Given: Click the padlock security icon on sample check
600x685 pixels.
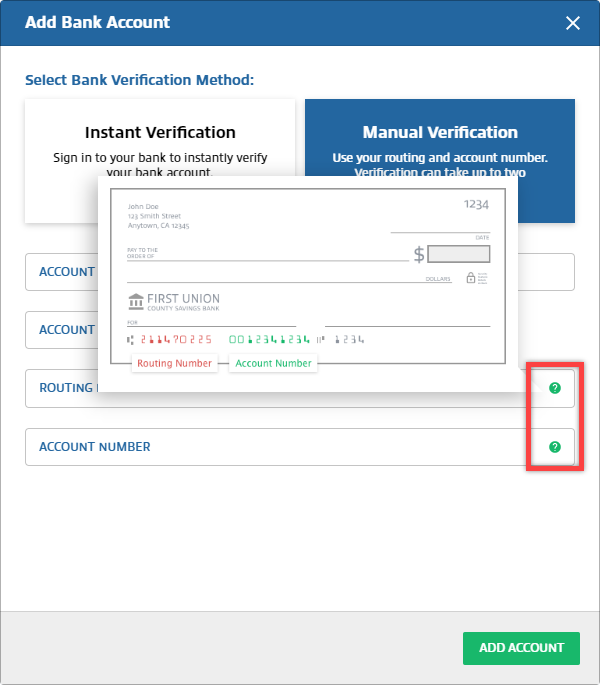Looking at the screenshot, I should (471, 278).
